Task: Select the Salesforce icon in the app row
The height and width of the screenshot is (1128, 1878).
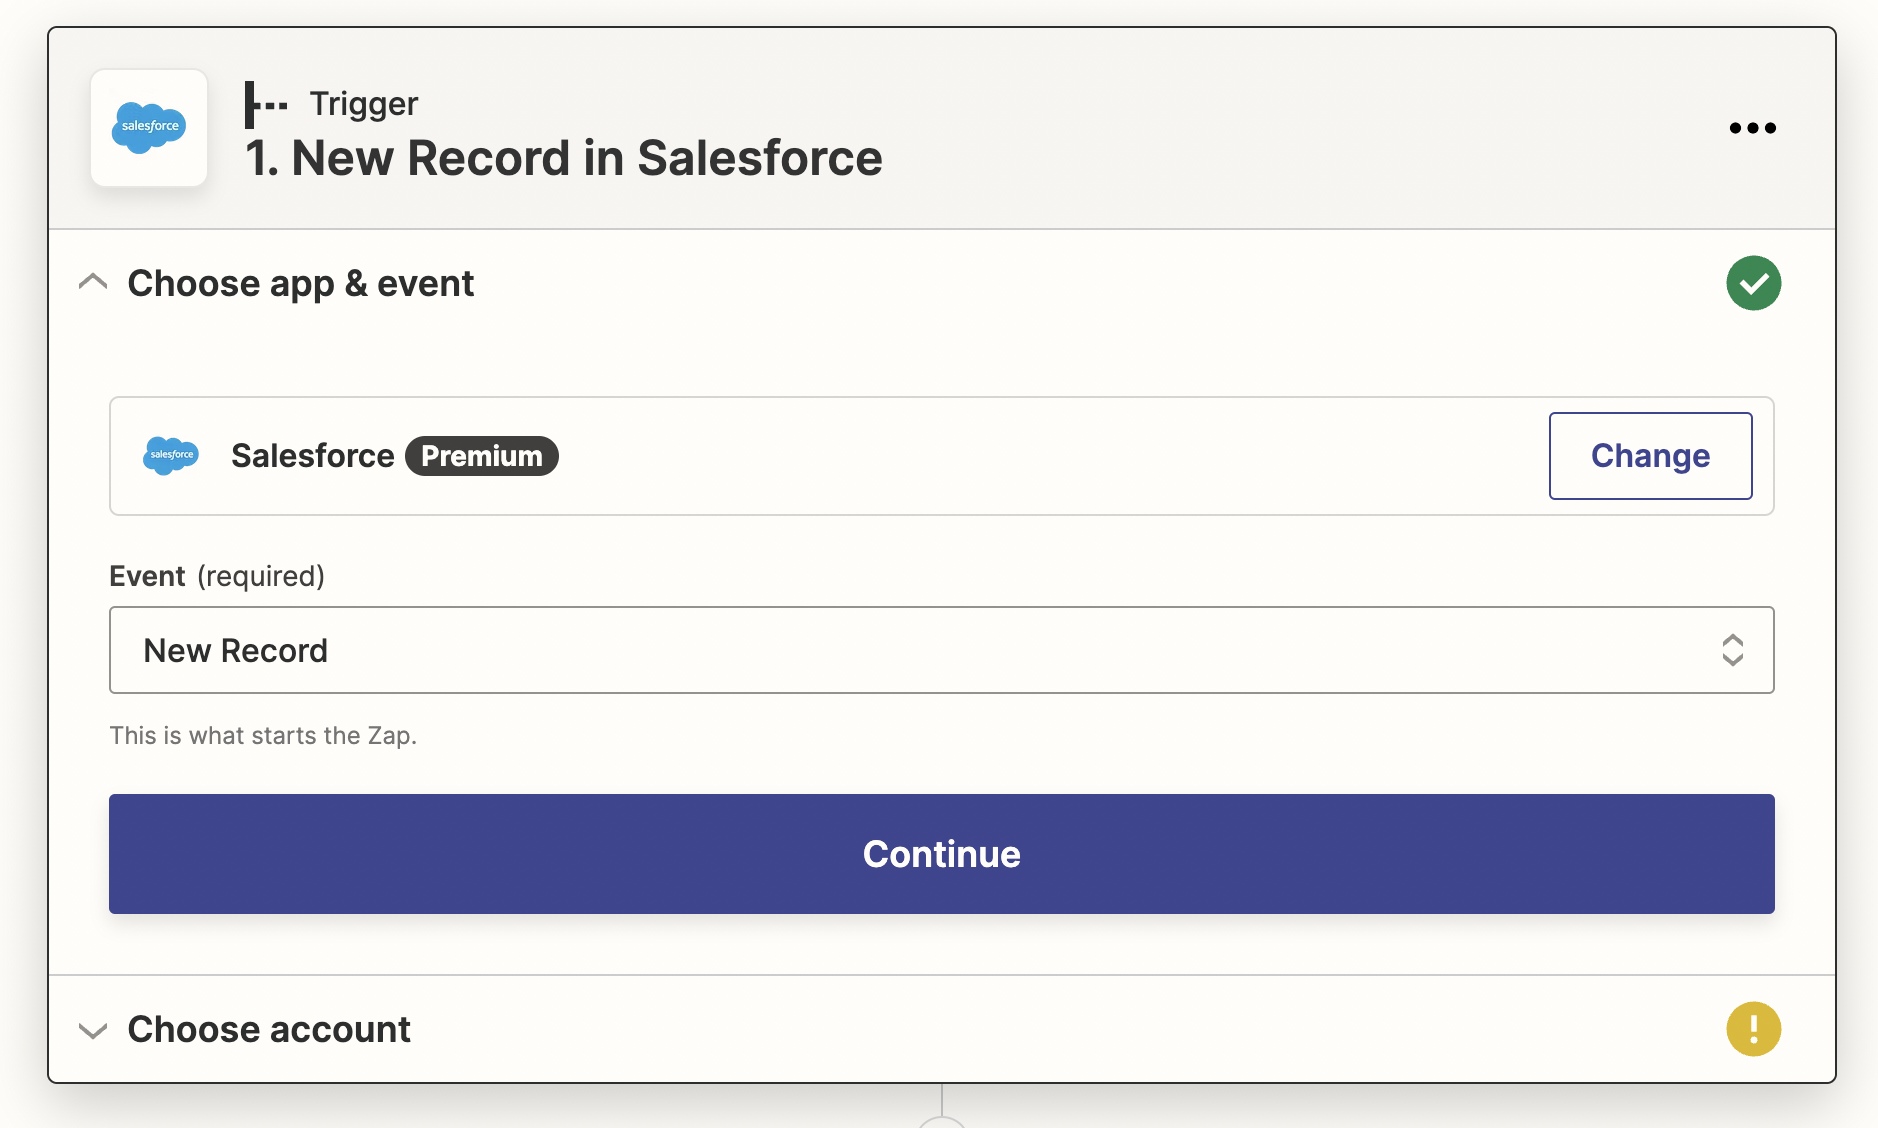Action: pos(171,456)
